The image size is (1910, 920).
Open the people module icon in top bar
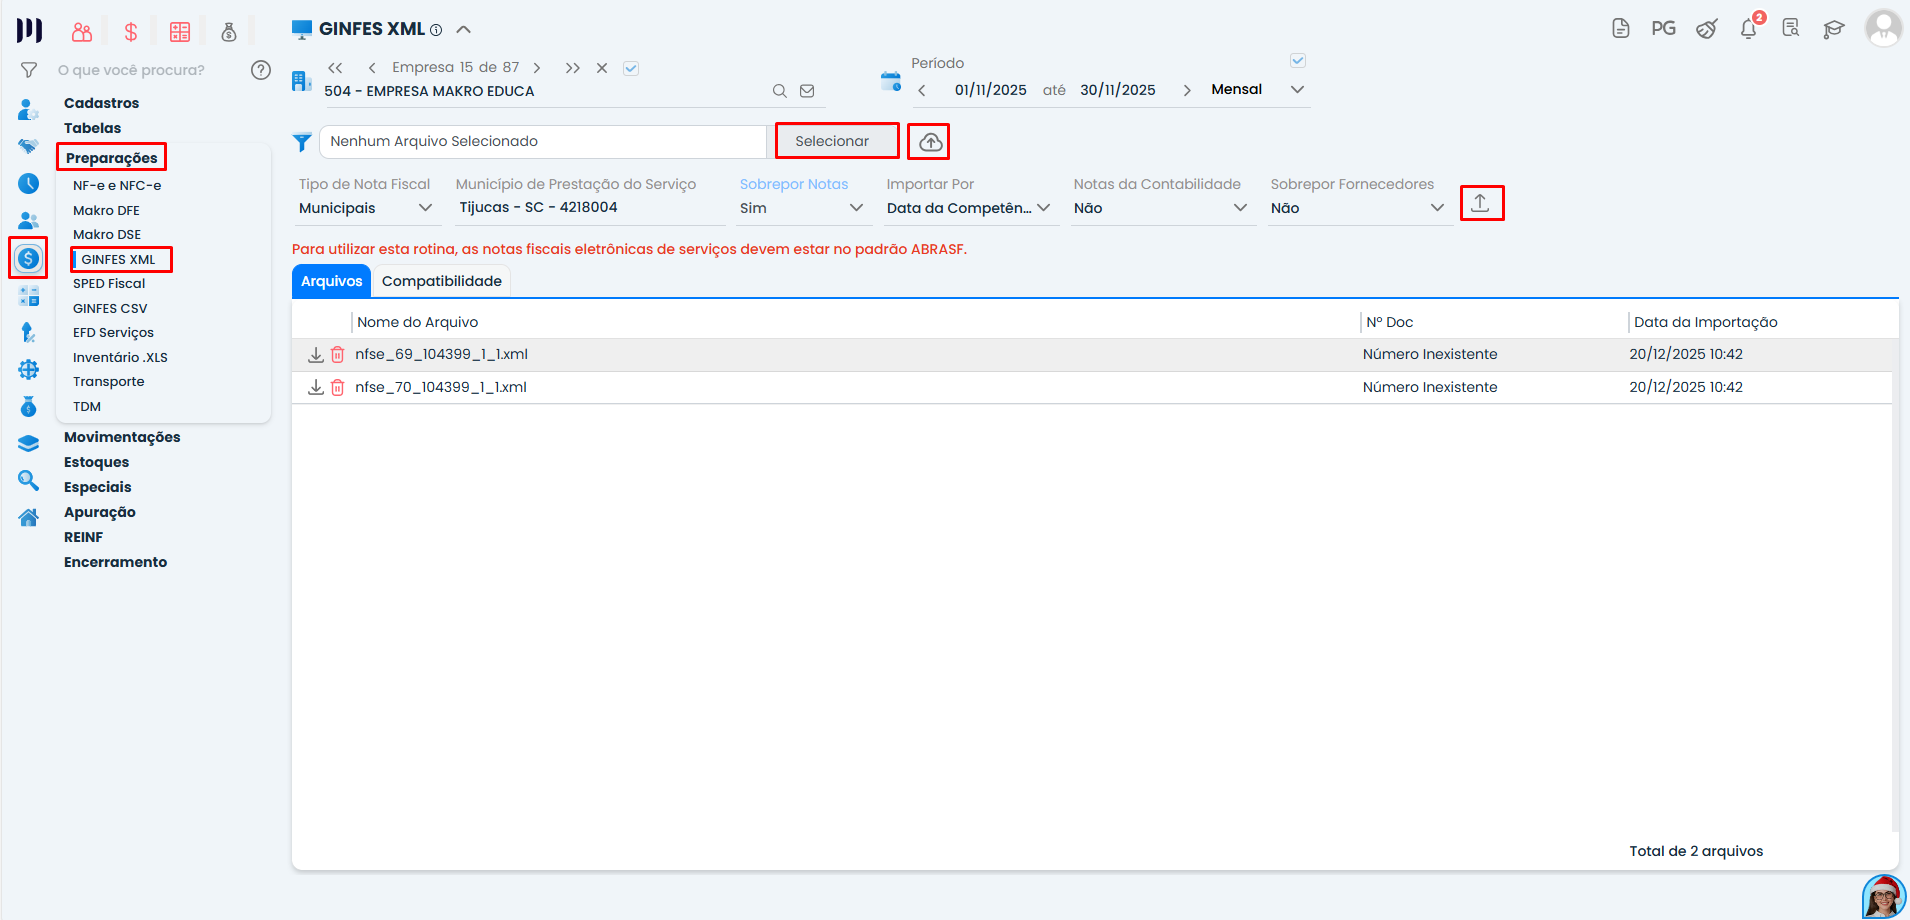coord(82,32)
